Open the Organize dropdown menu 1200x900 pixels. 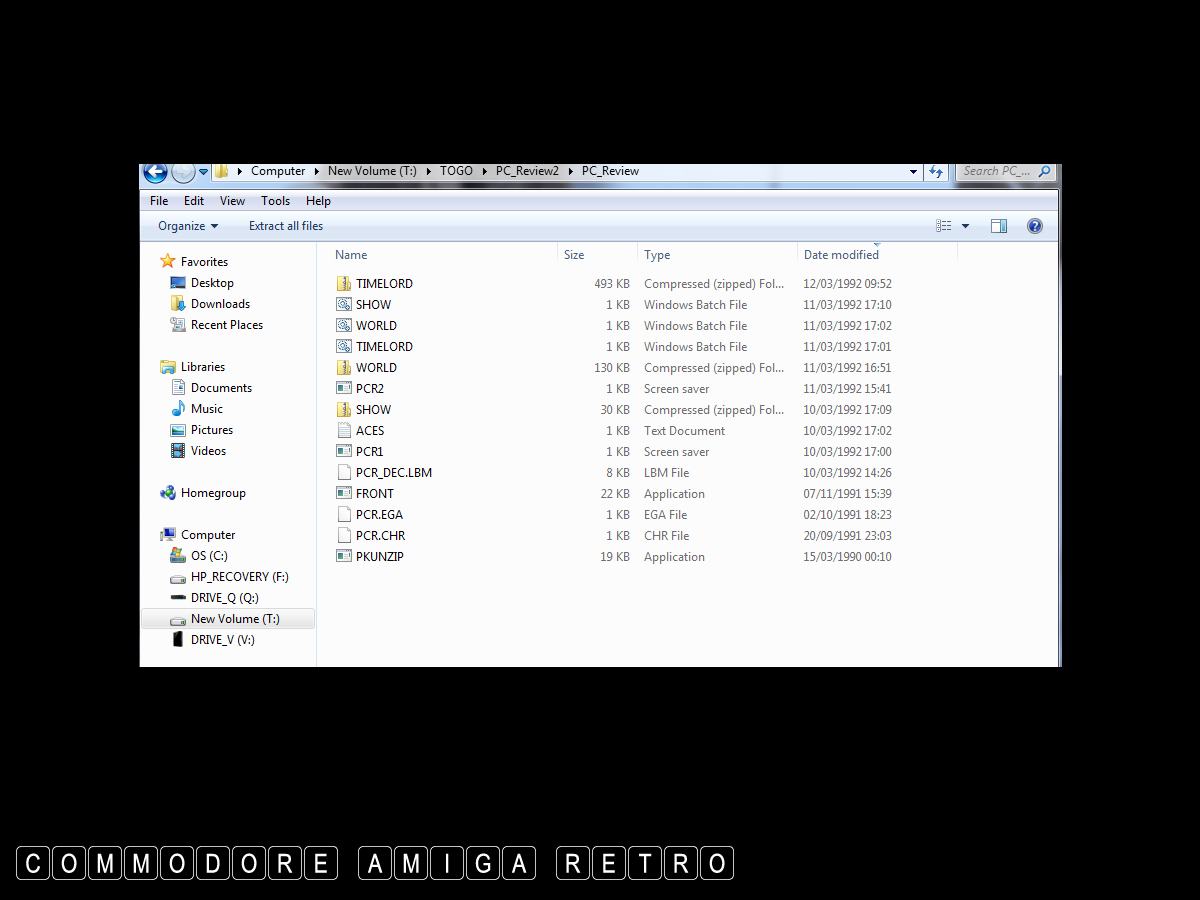pos(187,226)
